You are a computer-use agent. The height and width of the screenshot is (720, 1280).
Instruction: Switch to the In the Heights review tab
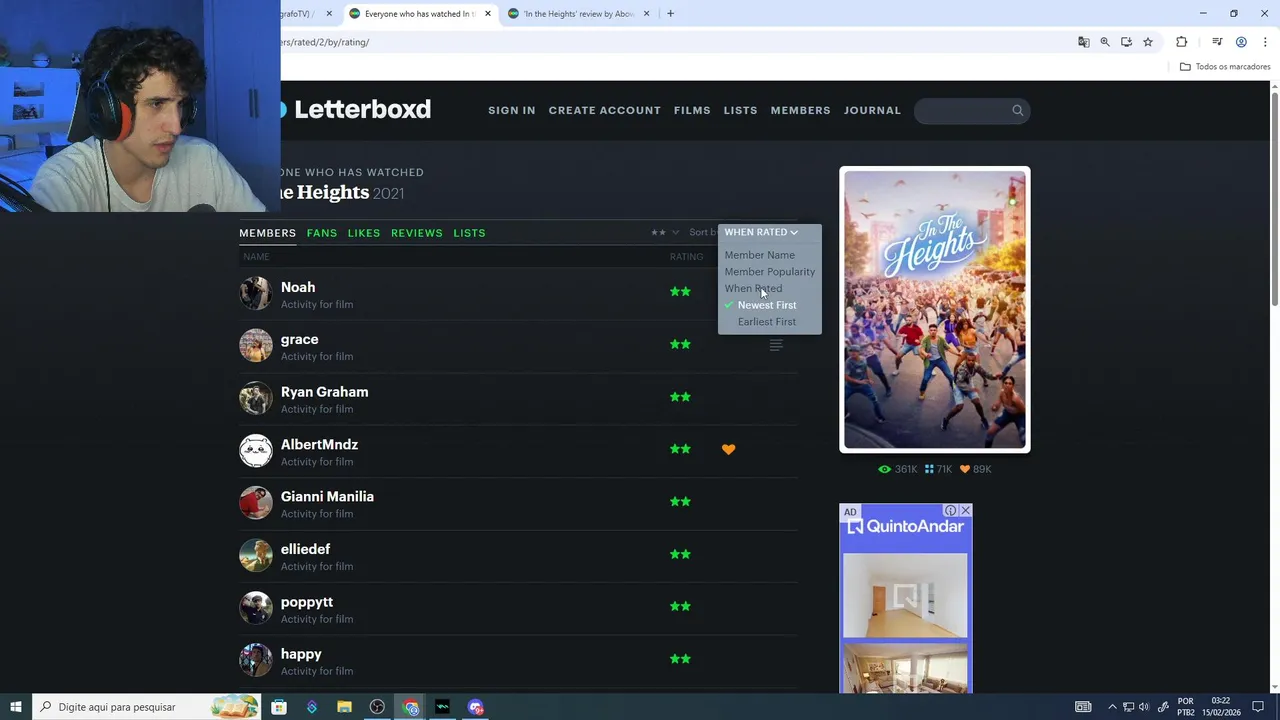point(578,14)
